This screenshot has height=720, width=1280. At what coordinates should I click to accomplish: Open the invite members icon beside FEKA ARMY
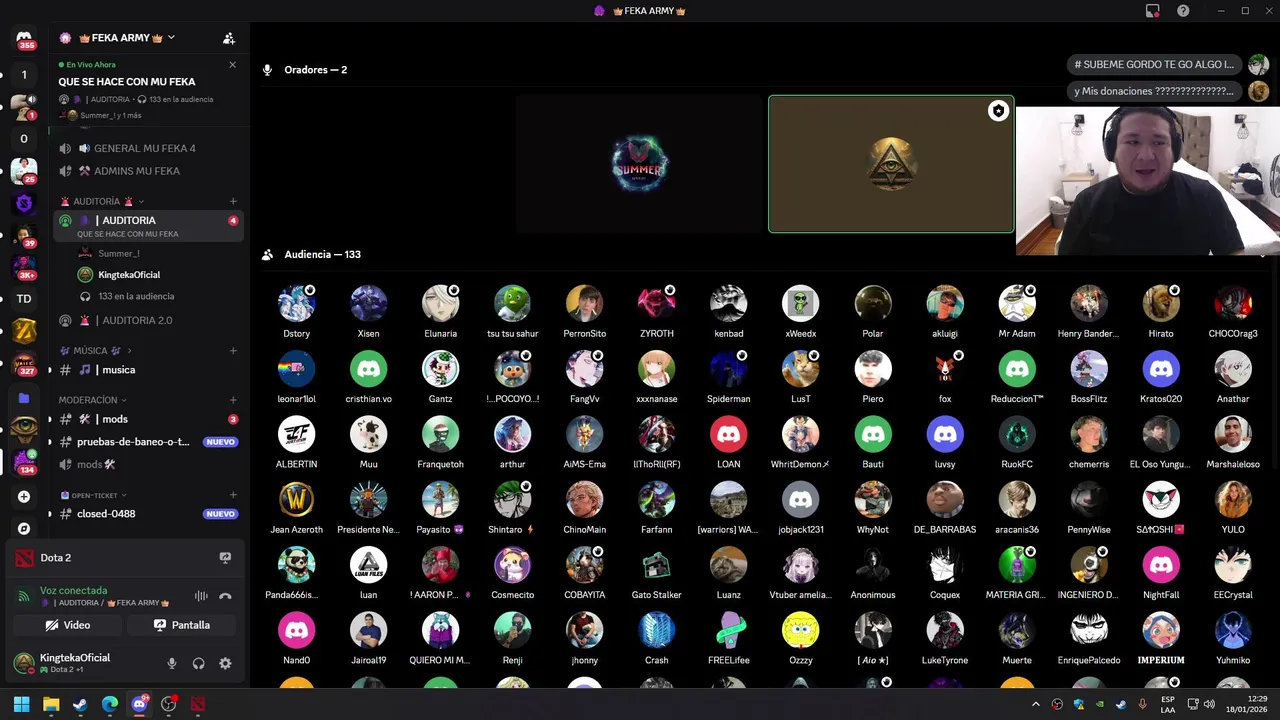(229, 38)
